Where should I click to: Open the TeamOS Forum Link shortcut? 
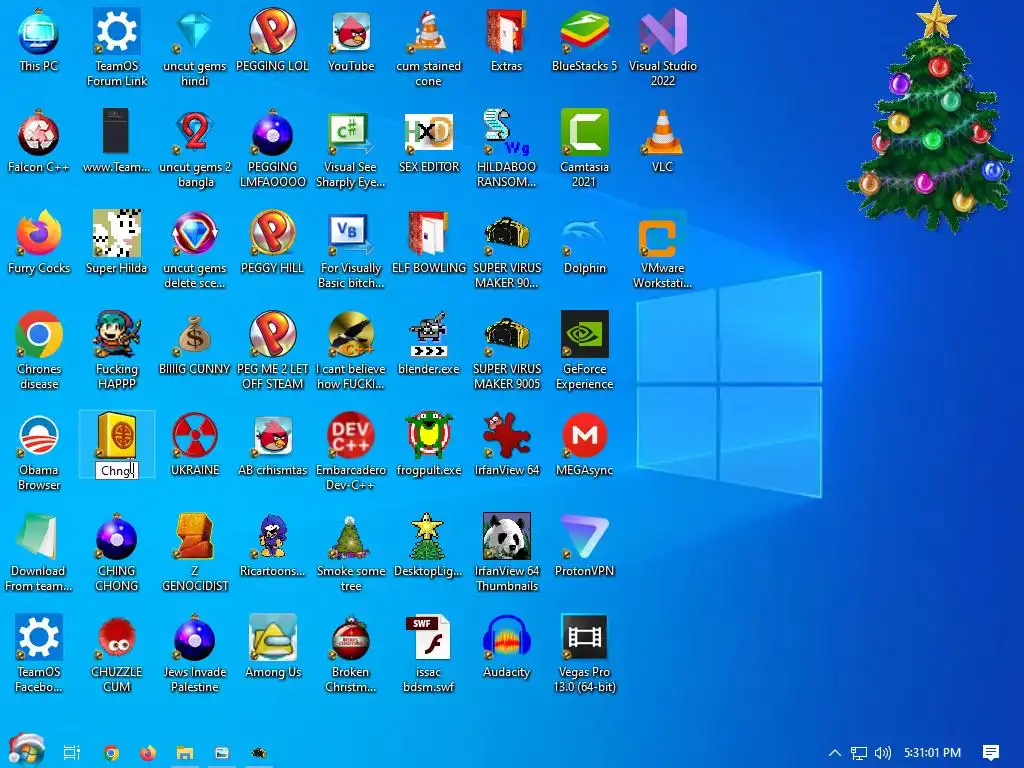point(117,47)
